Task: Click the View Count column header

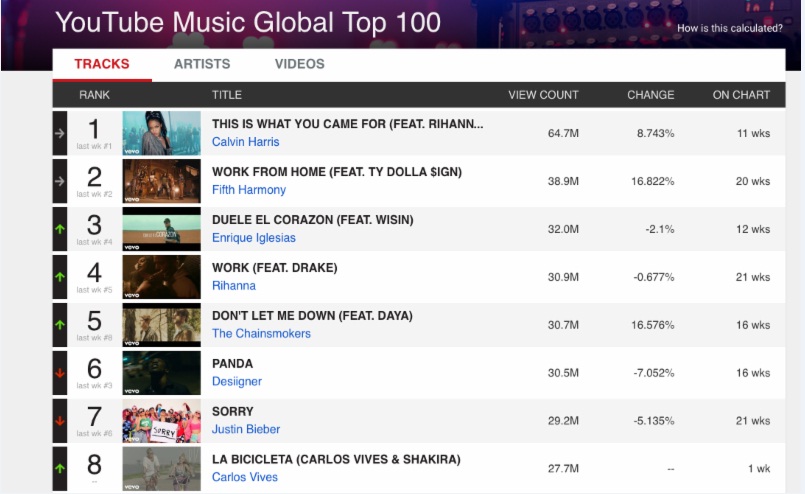Action: (x=543, y=95)
